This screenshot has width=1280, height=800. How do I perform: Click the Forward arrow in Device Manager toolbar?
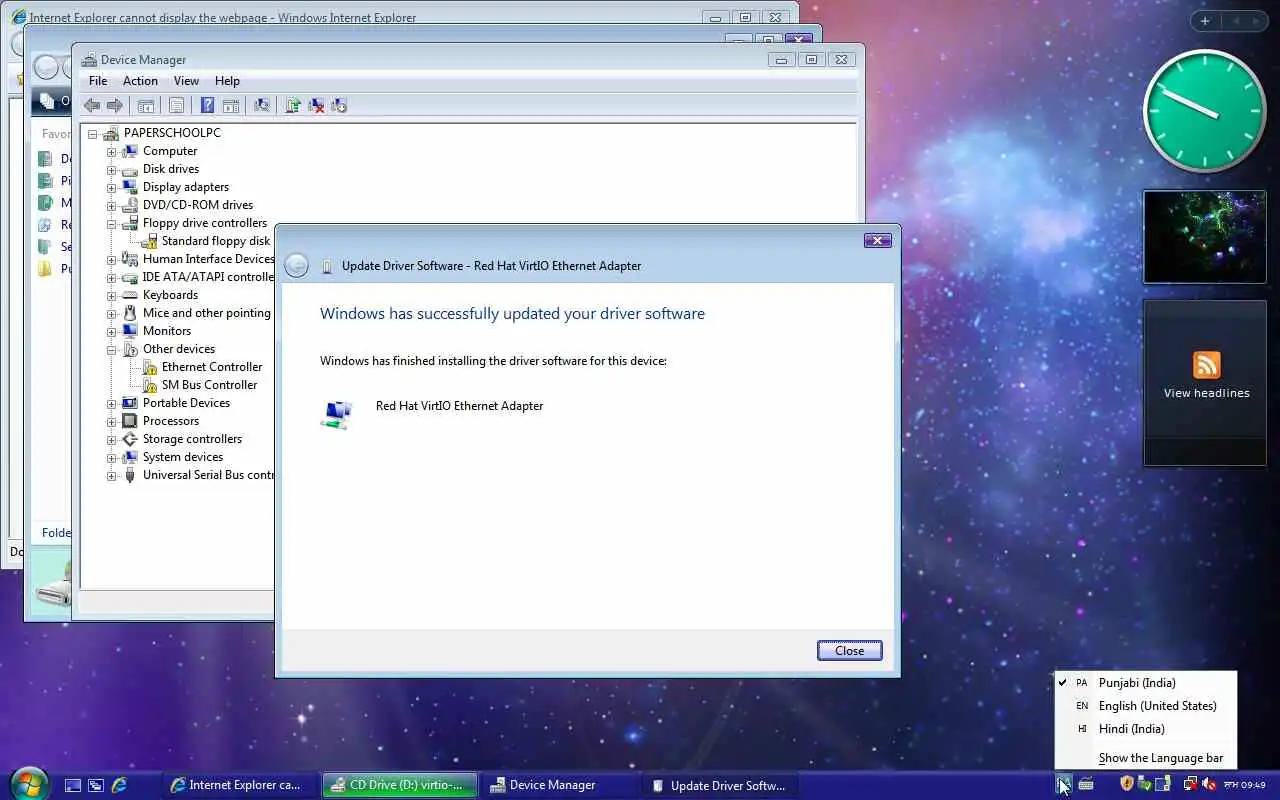pyautogui.click(x=115, y=105)
